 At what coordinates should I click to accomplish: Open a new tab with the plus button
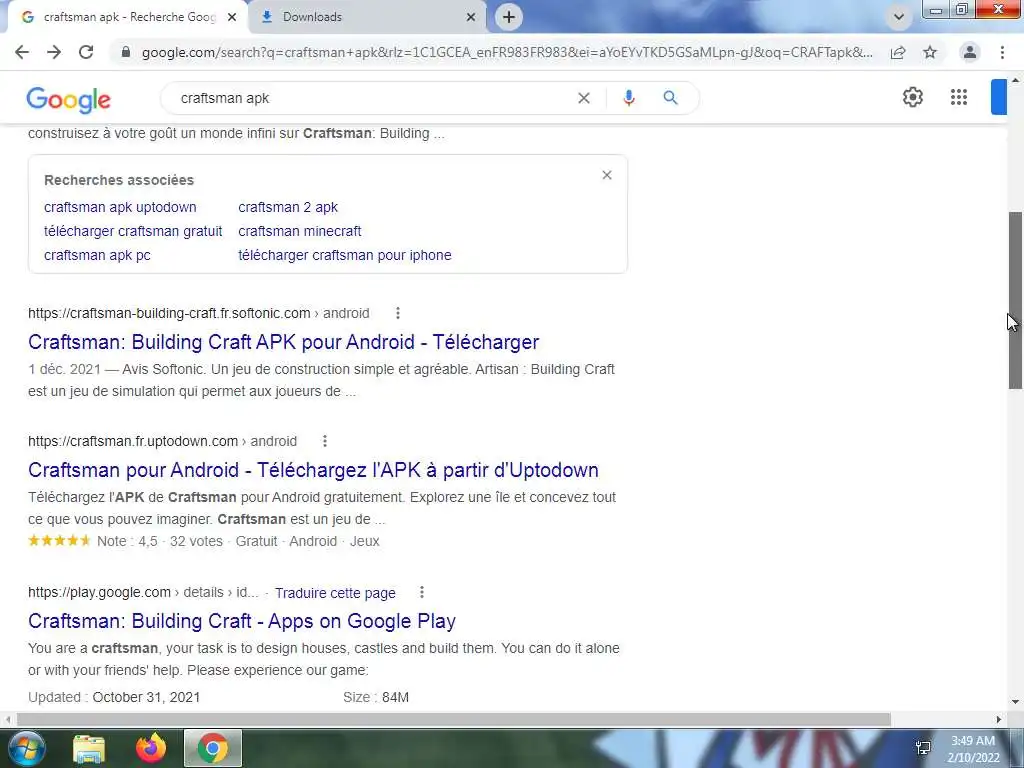(x=509, y=17)
